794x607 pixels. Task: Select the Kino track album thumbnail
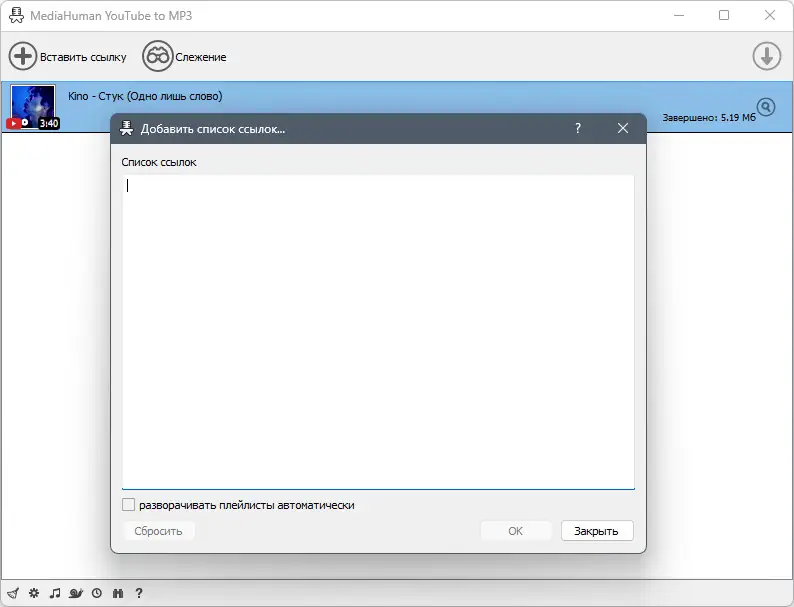(x=33, y=107)
